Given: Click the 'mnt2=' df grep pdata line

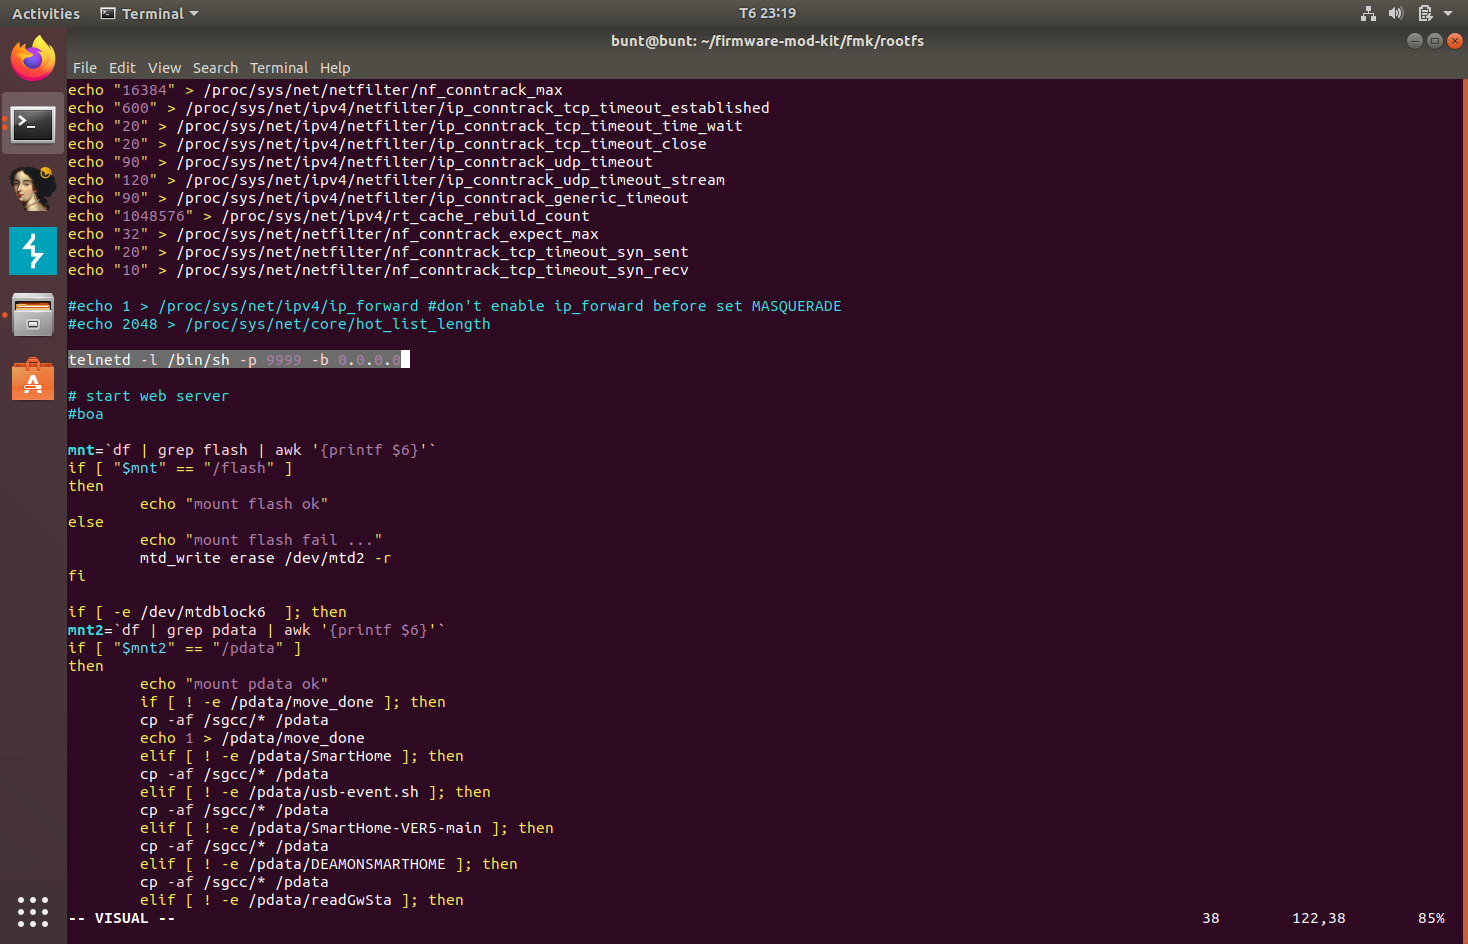Looking at the screenshot, I should pos(256,630).
